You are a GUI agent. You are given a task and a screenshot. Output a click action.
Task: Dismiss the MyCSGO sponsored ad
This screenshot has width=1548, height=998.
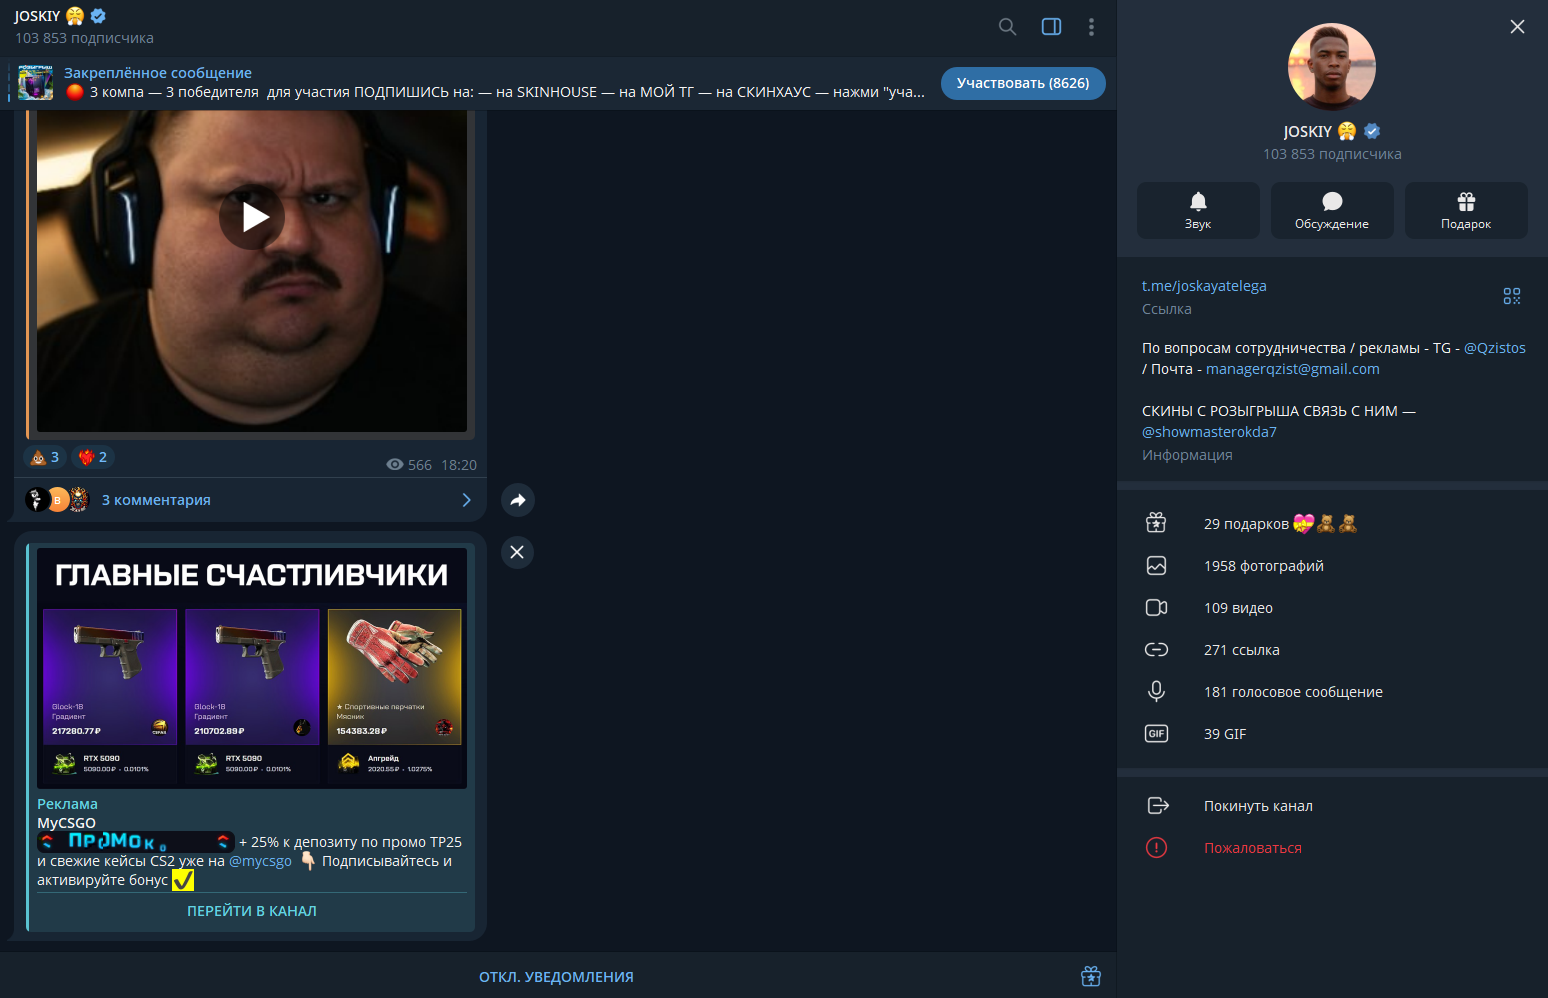(517, 552)
